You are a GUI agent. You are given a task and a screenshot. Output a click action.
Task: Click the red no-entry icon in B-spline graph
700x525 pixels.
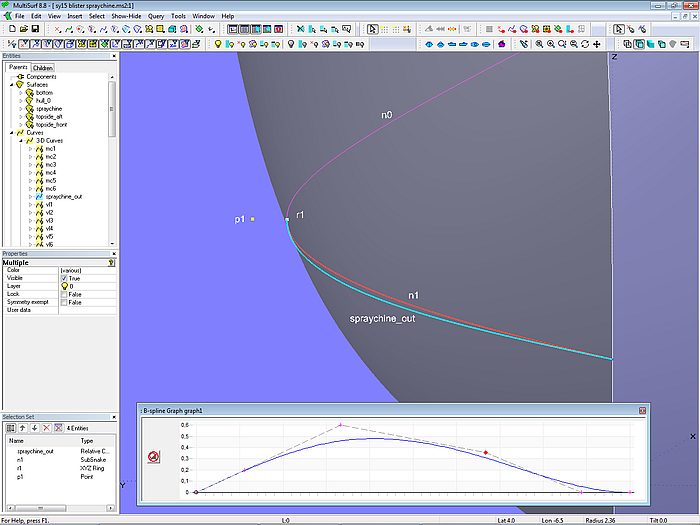155,455
